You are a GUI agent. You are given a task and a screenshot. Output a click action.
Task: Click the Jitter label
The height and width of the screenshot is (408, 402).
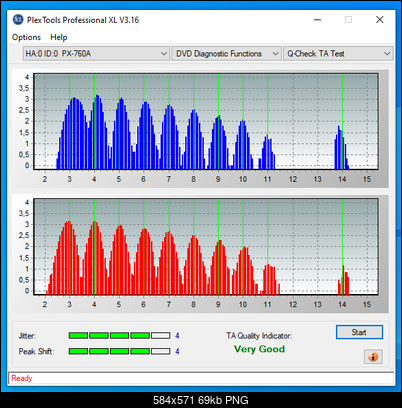click(x=27, y=336)
